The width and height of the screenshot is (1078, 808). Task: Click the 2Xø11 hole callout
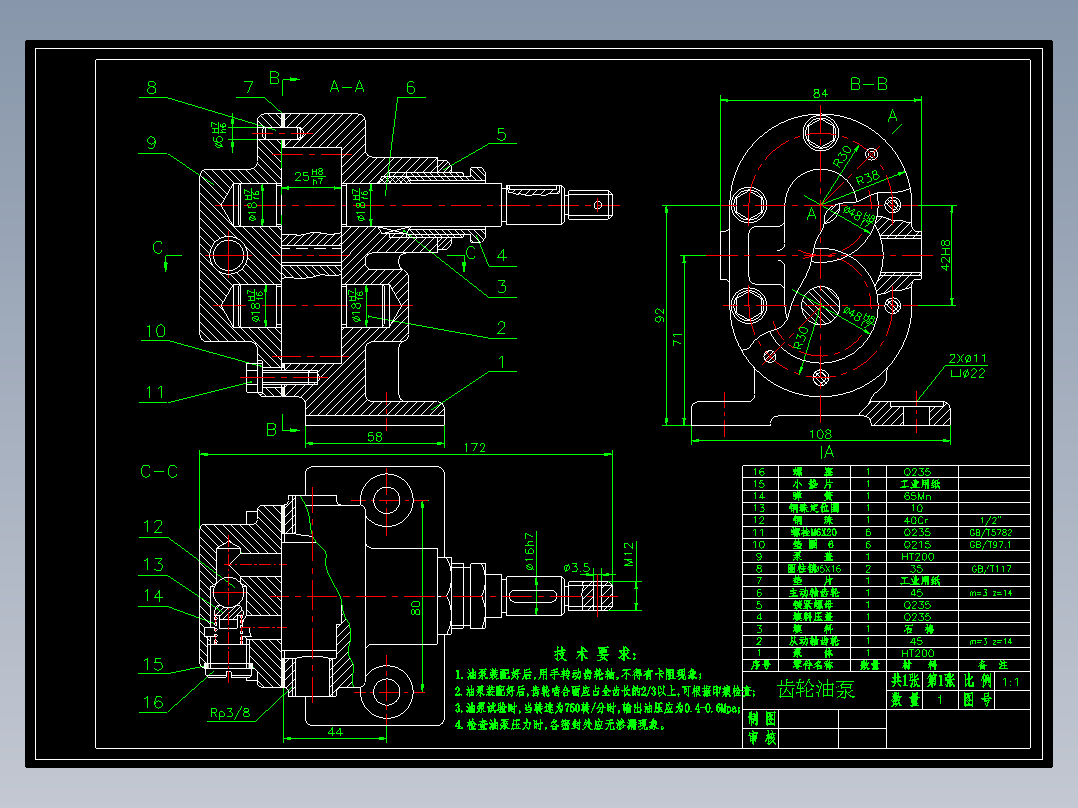coord(967,358)
